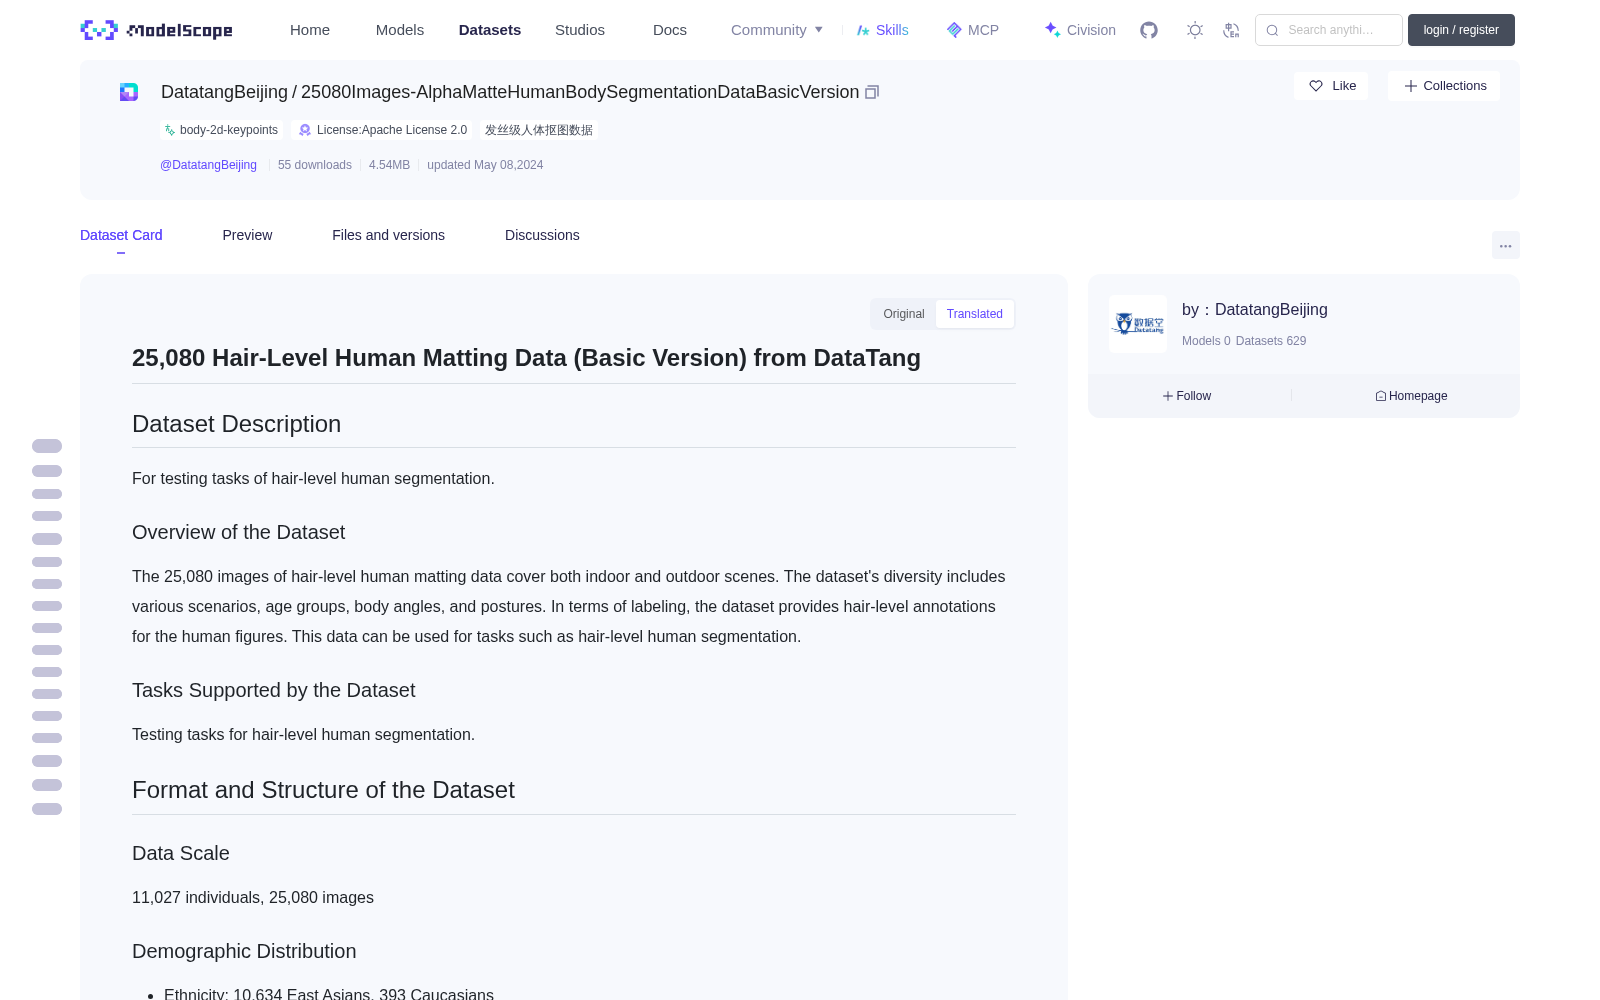The image size is (1600, 1000).
Task: Click the first outline marker in sidebar
Action: tap(47, 446)
